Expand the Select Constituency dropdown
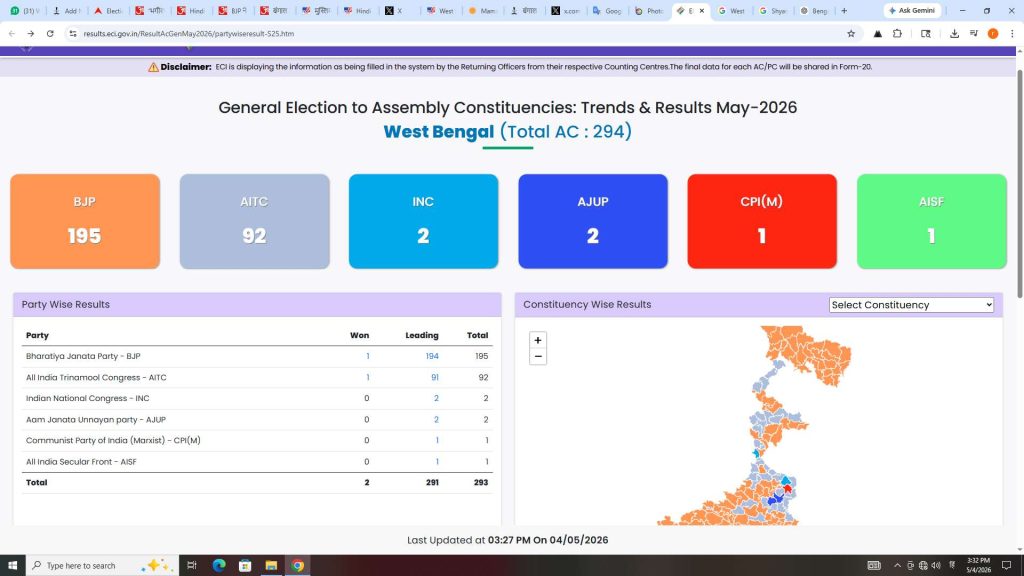The image size is (1024, 576). (x=911, y=305)
